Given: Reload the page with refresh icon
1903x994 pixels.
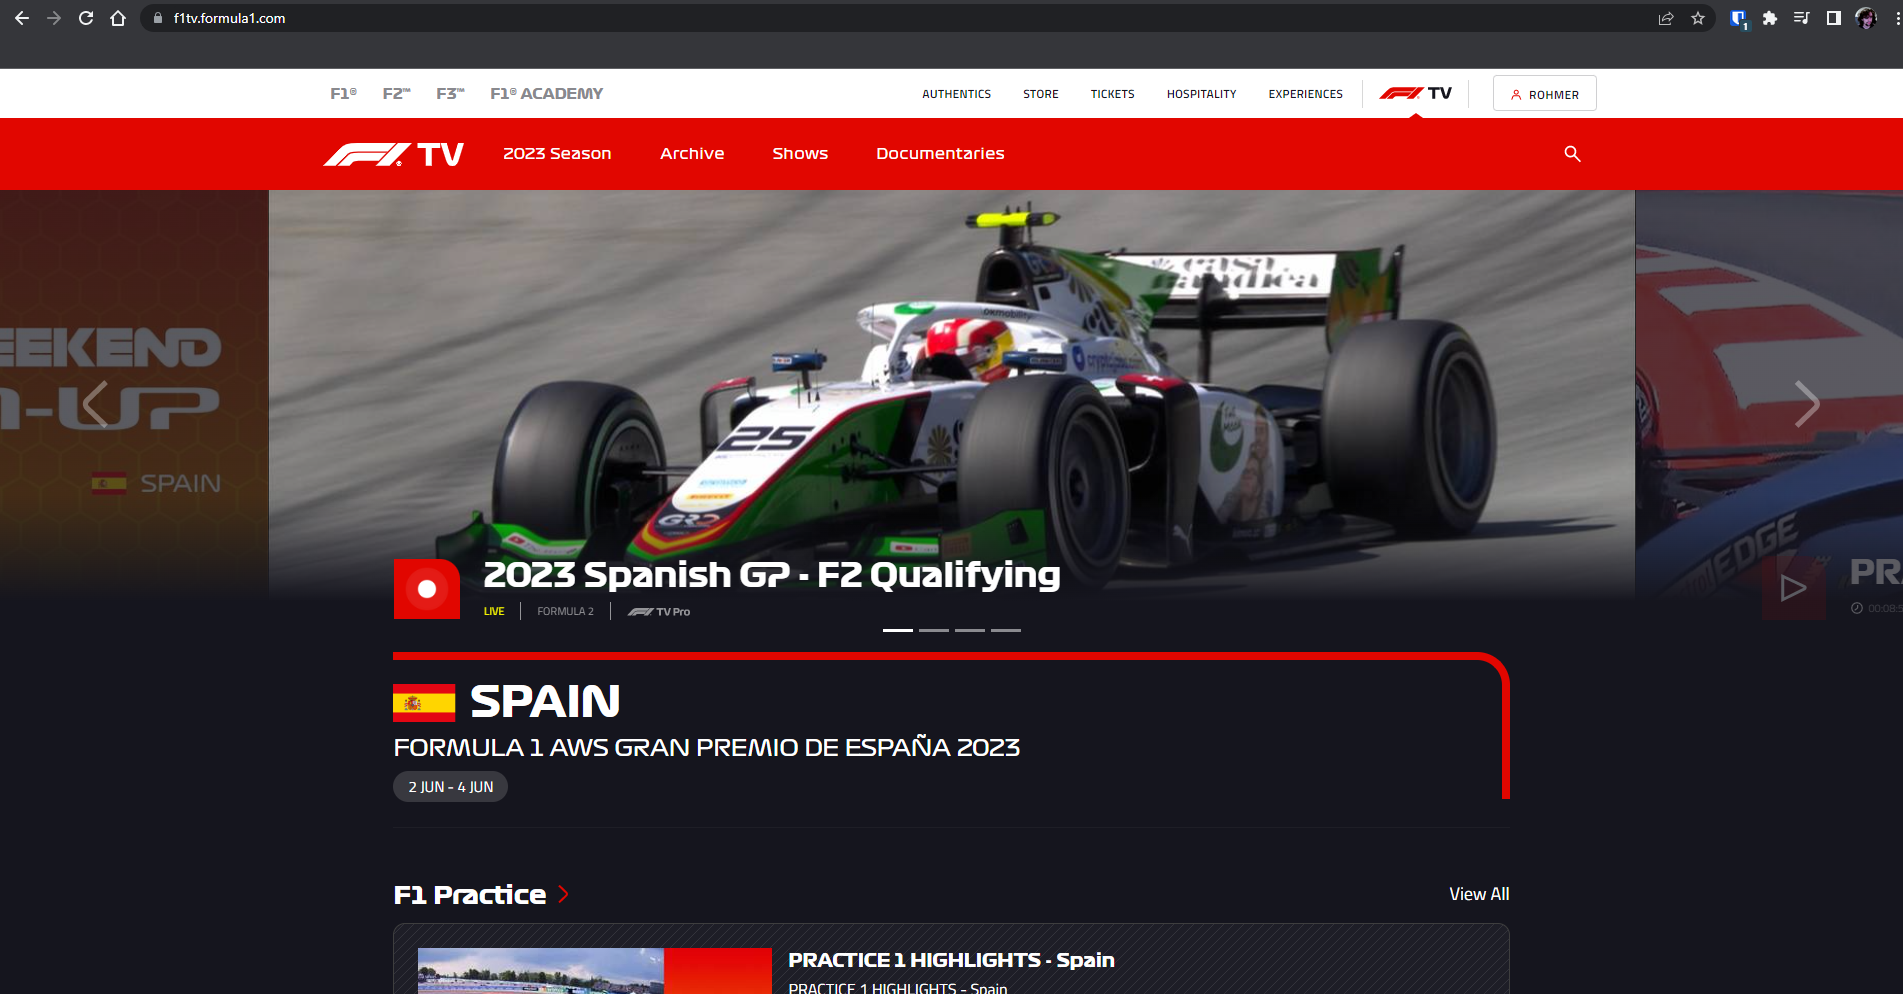Looking at the screenshot, I should point(86,18).
